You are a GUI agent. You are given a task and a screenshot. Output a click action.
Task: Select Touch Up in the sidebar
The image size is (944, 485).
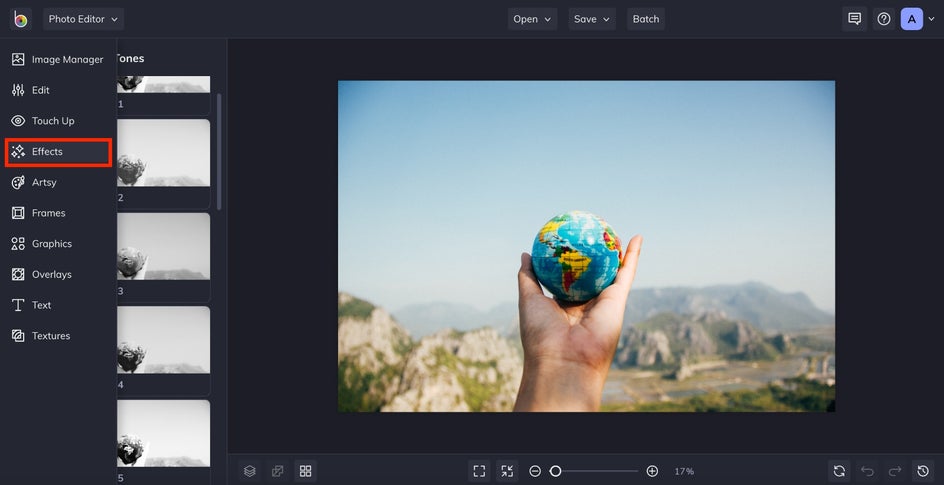pyautogui.click(x=58, y=121)
